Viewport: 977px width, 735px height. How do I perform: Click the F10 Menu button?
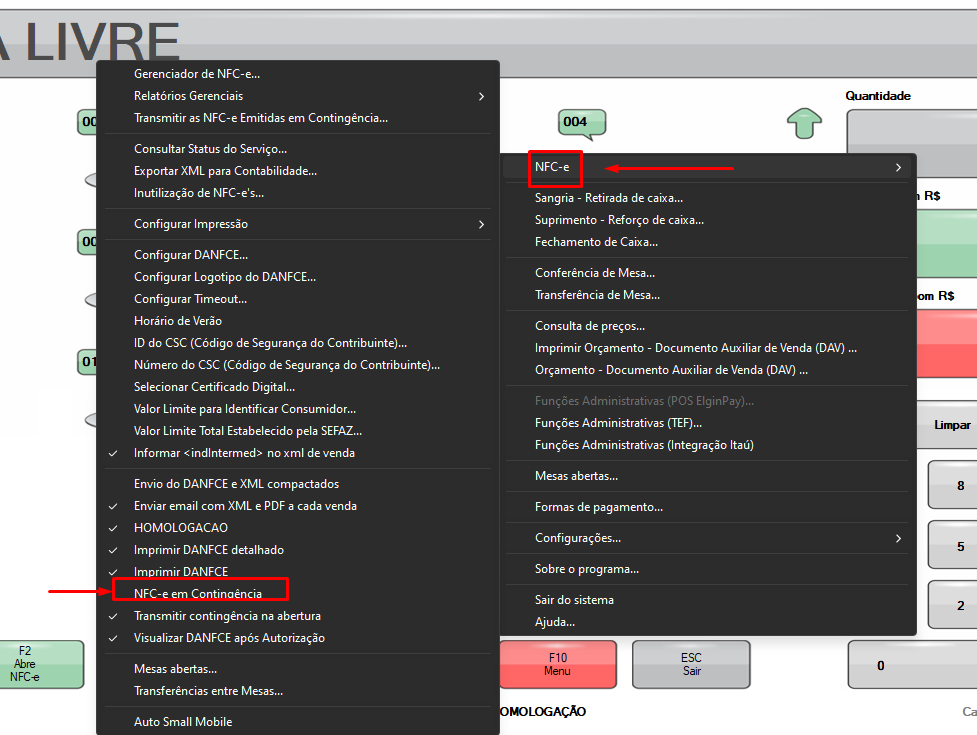coord(558,665)
